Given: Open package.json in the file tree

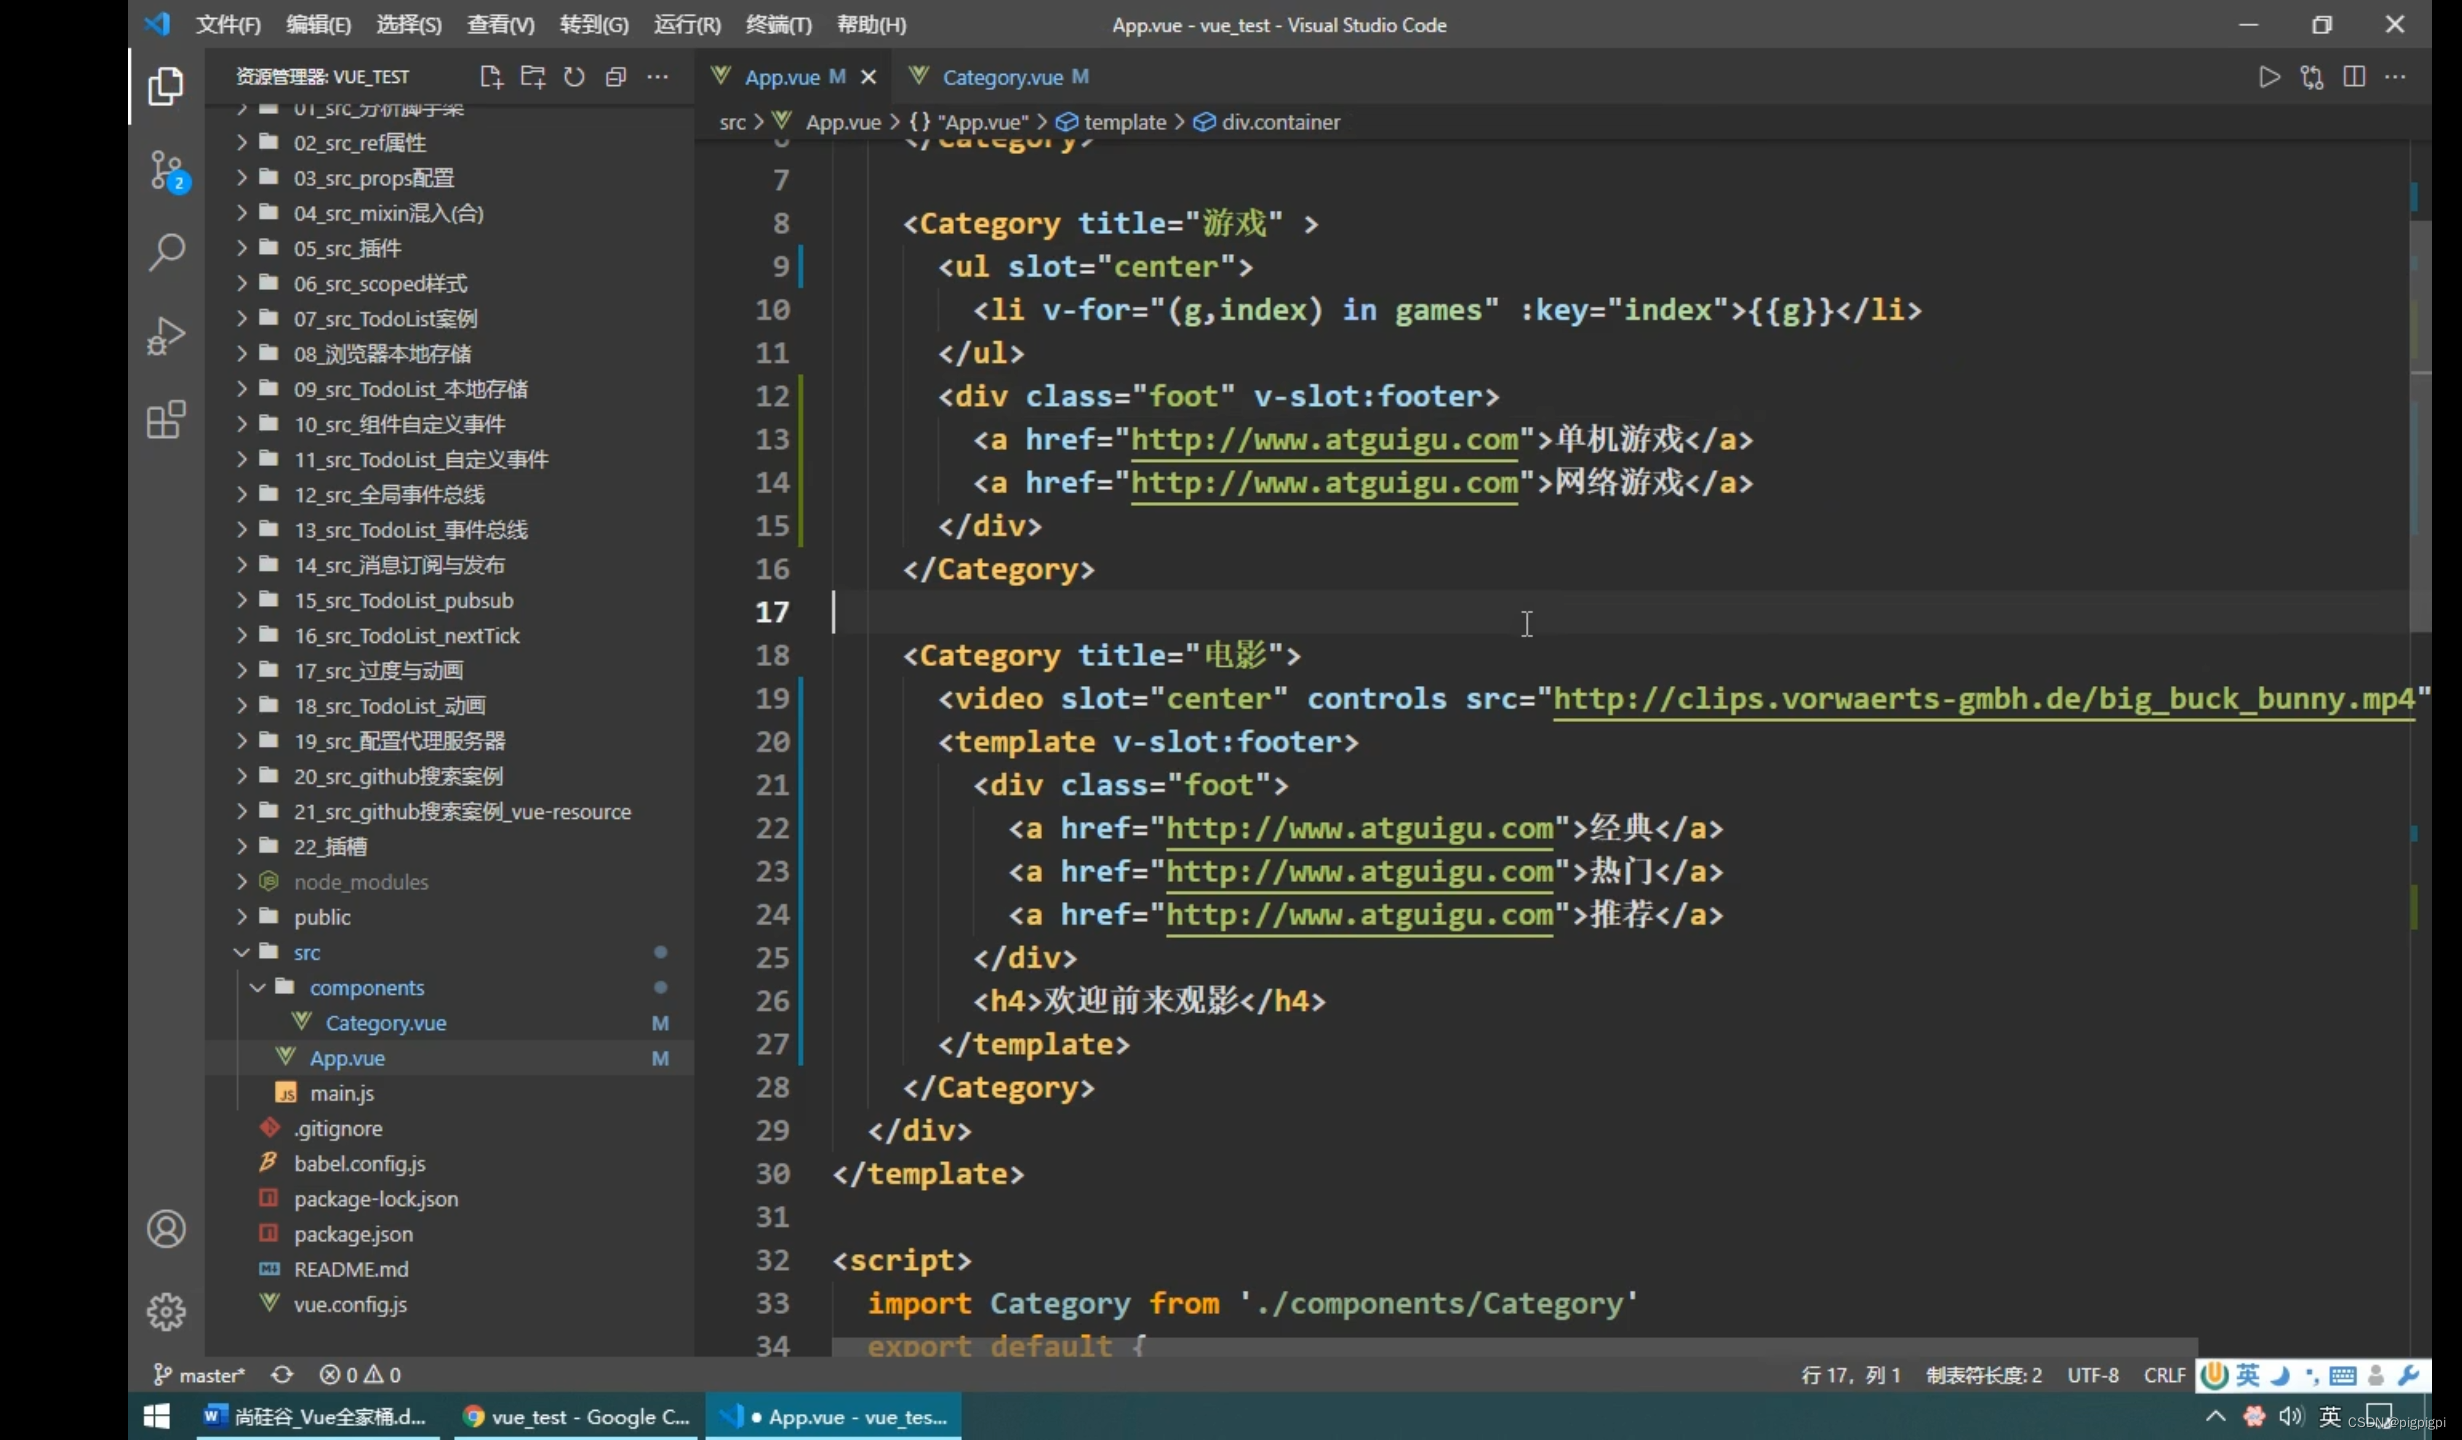Looking at the screenshot, I should pyautogui.click(x=450, y=1234).
